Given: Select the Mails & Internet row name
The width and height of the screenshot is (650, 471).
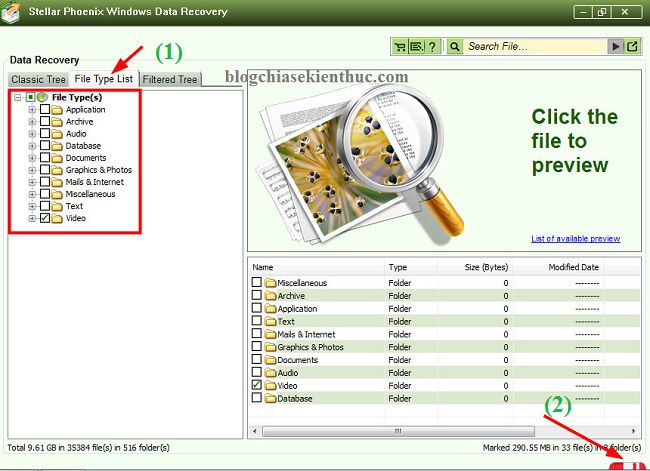Looking at the screenshot, I should click(x=306, y=334).
